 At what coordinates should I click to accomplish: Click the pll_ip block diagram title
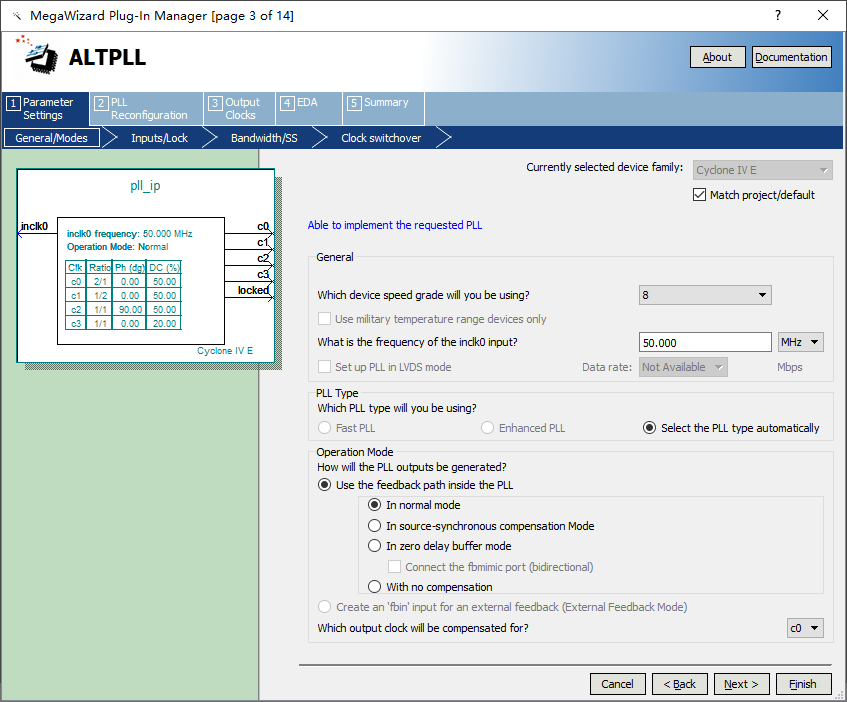point(145,186)
